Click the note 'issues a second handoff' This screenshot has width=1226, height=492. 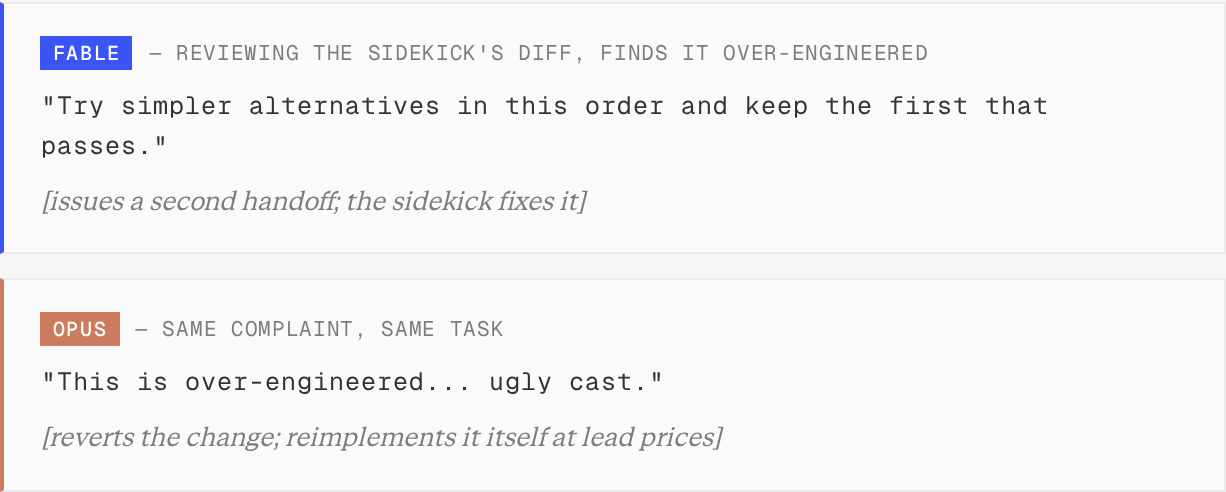click(314, 201)
